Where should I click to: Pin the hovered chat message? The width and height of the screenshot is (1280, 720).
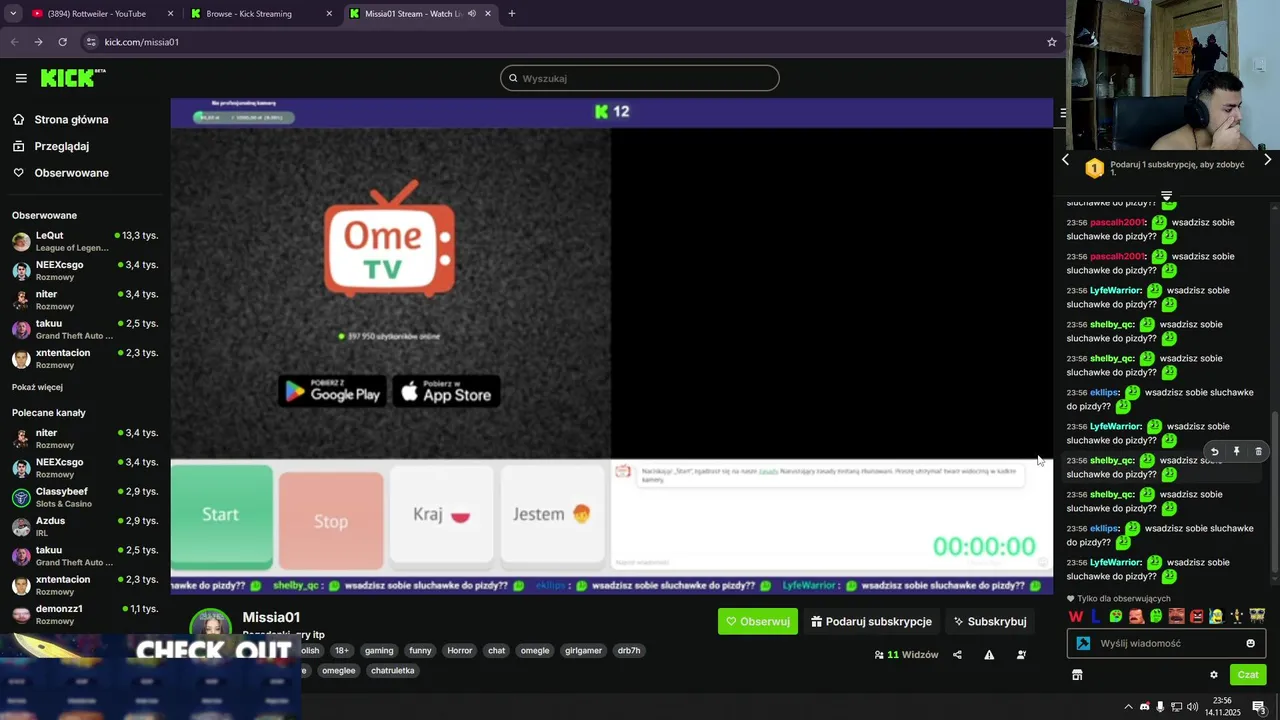1236,452
